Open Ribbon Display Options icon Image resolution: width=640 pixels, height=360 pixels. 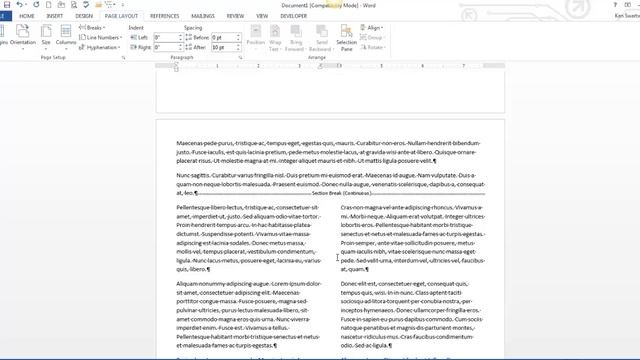tap(628, 5)
